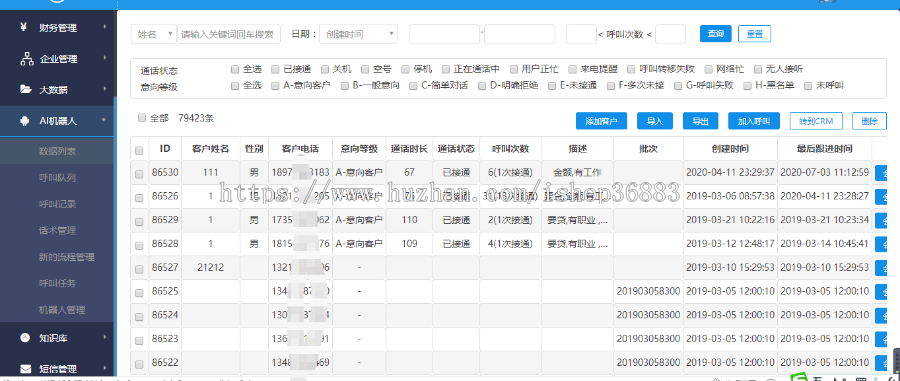The width and height of the screenshot is (900, 381).
Task: Tick the 已接通 call status checkbox
Action: click(276, 69)
